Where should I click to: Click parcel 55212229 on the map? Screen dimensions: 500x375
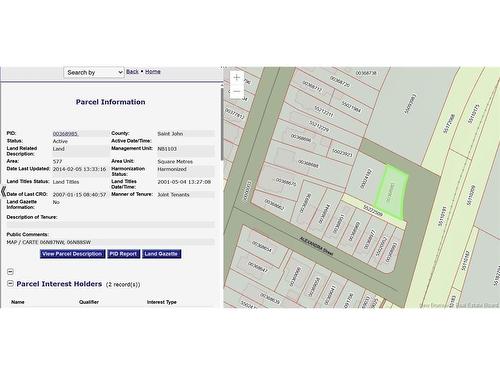[319, 126]
